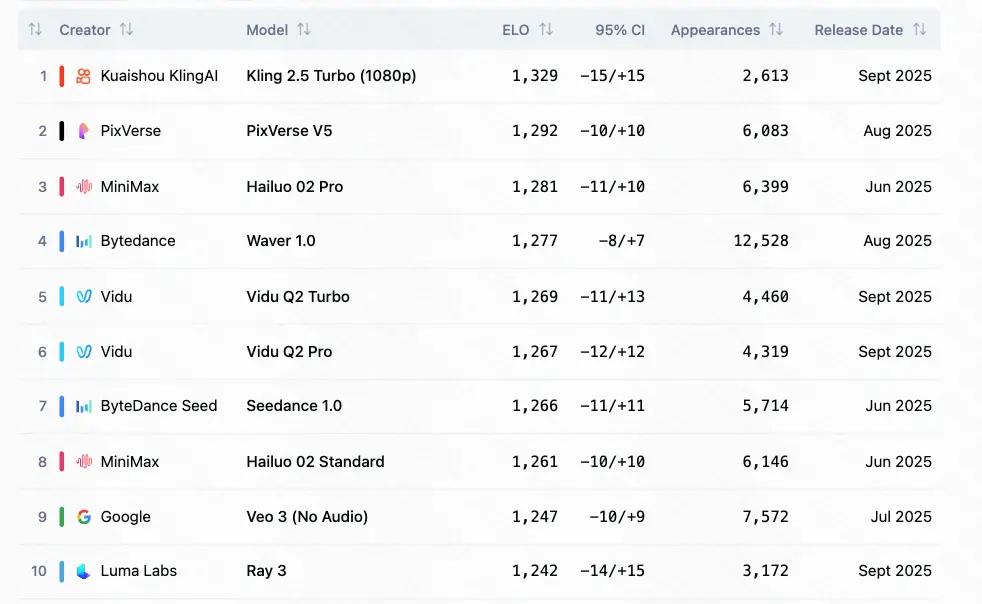982x604 pixels.
Task: Click the ByteDance Seed logo icon
Action: (x=84, y=406)
